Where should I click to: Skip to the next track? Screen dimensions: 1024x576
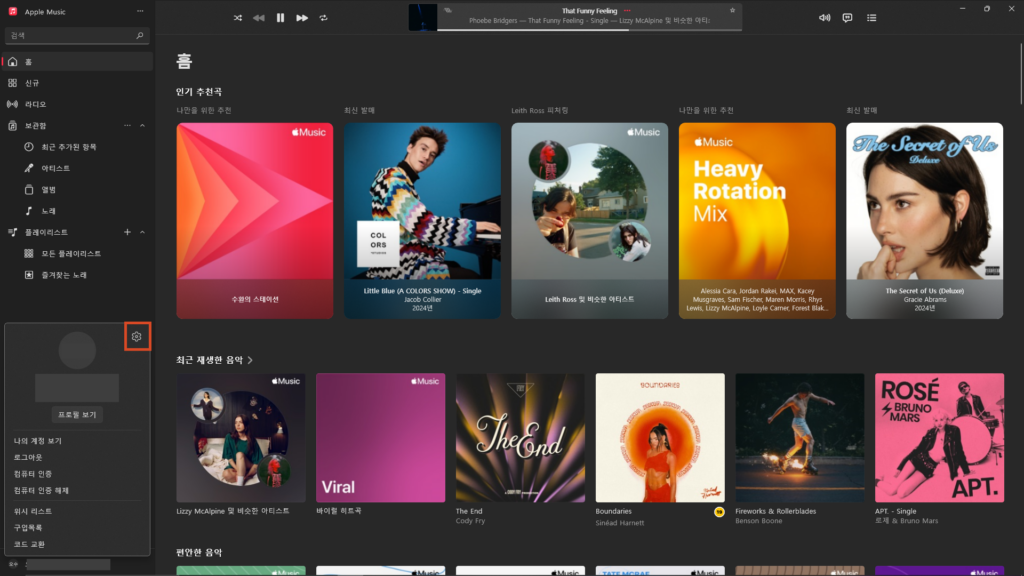(x=302, y=18)
